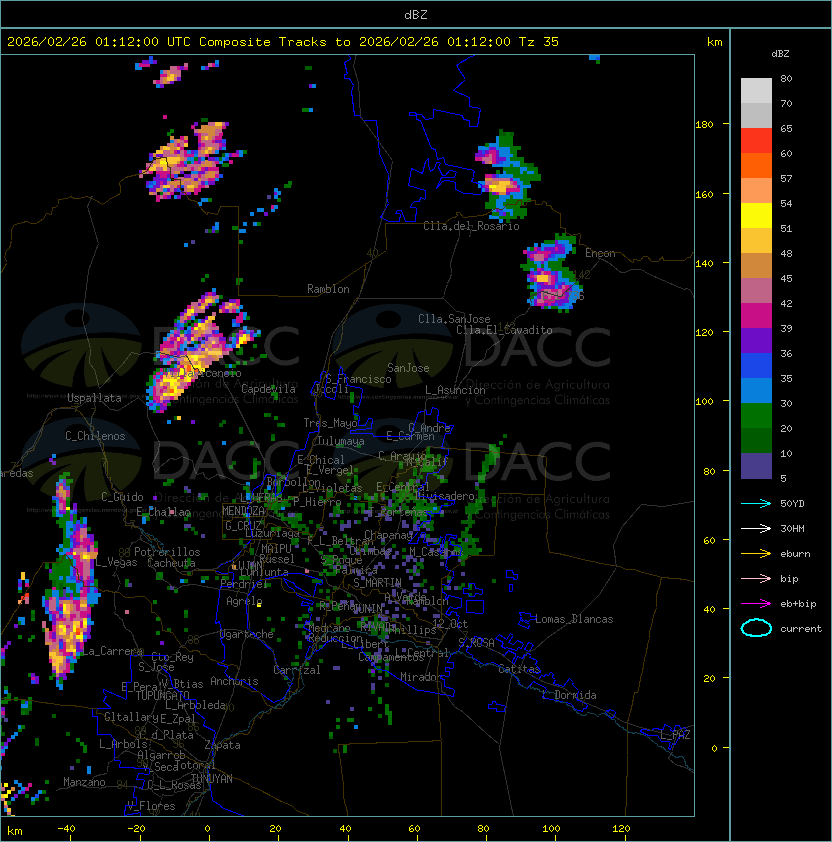
Task: Click the 'Uspallata' map label
Action: tap(94, 398)
